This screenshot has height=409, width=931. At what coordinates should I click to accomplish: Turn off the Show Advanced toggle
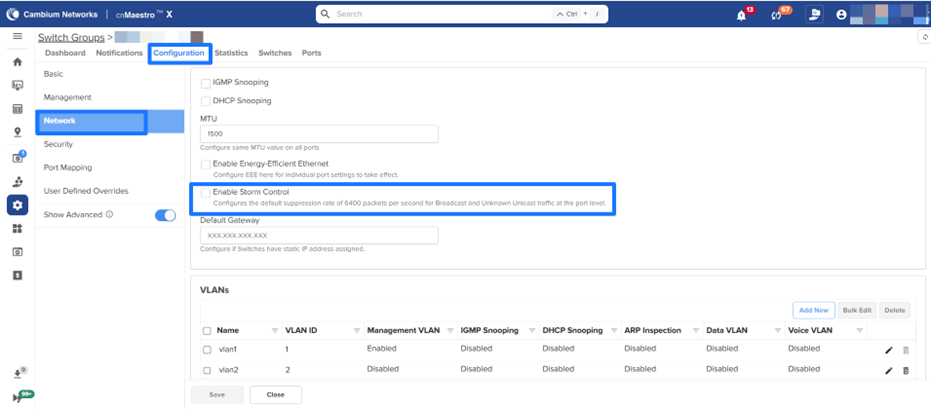click(165, 214)
